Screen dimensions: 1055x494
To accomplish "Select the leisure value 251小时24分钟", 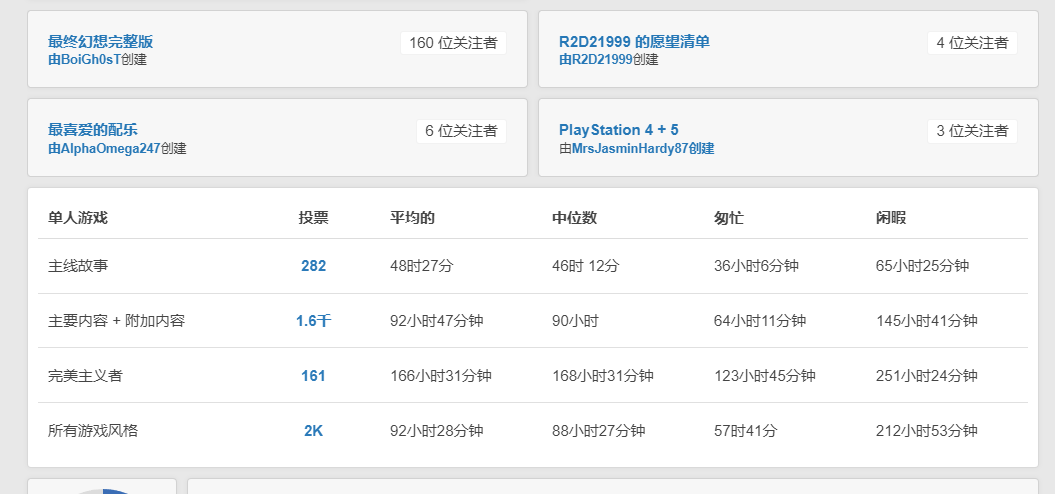I will [x=926, y=376].
